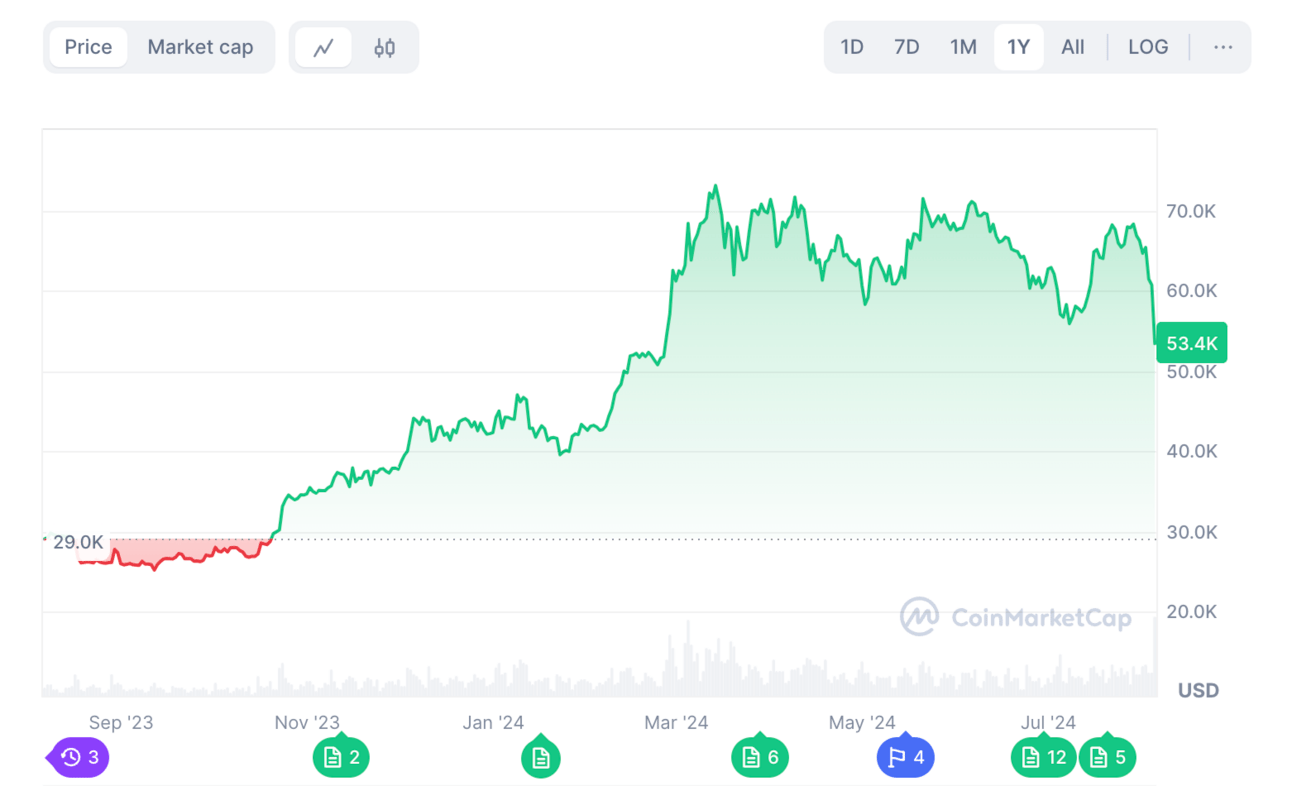Open the three-dots more options menu
Image resolution: width=1292 pixels, height=786 pixels.
tap(1222, 47)
